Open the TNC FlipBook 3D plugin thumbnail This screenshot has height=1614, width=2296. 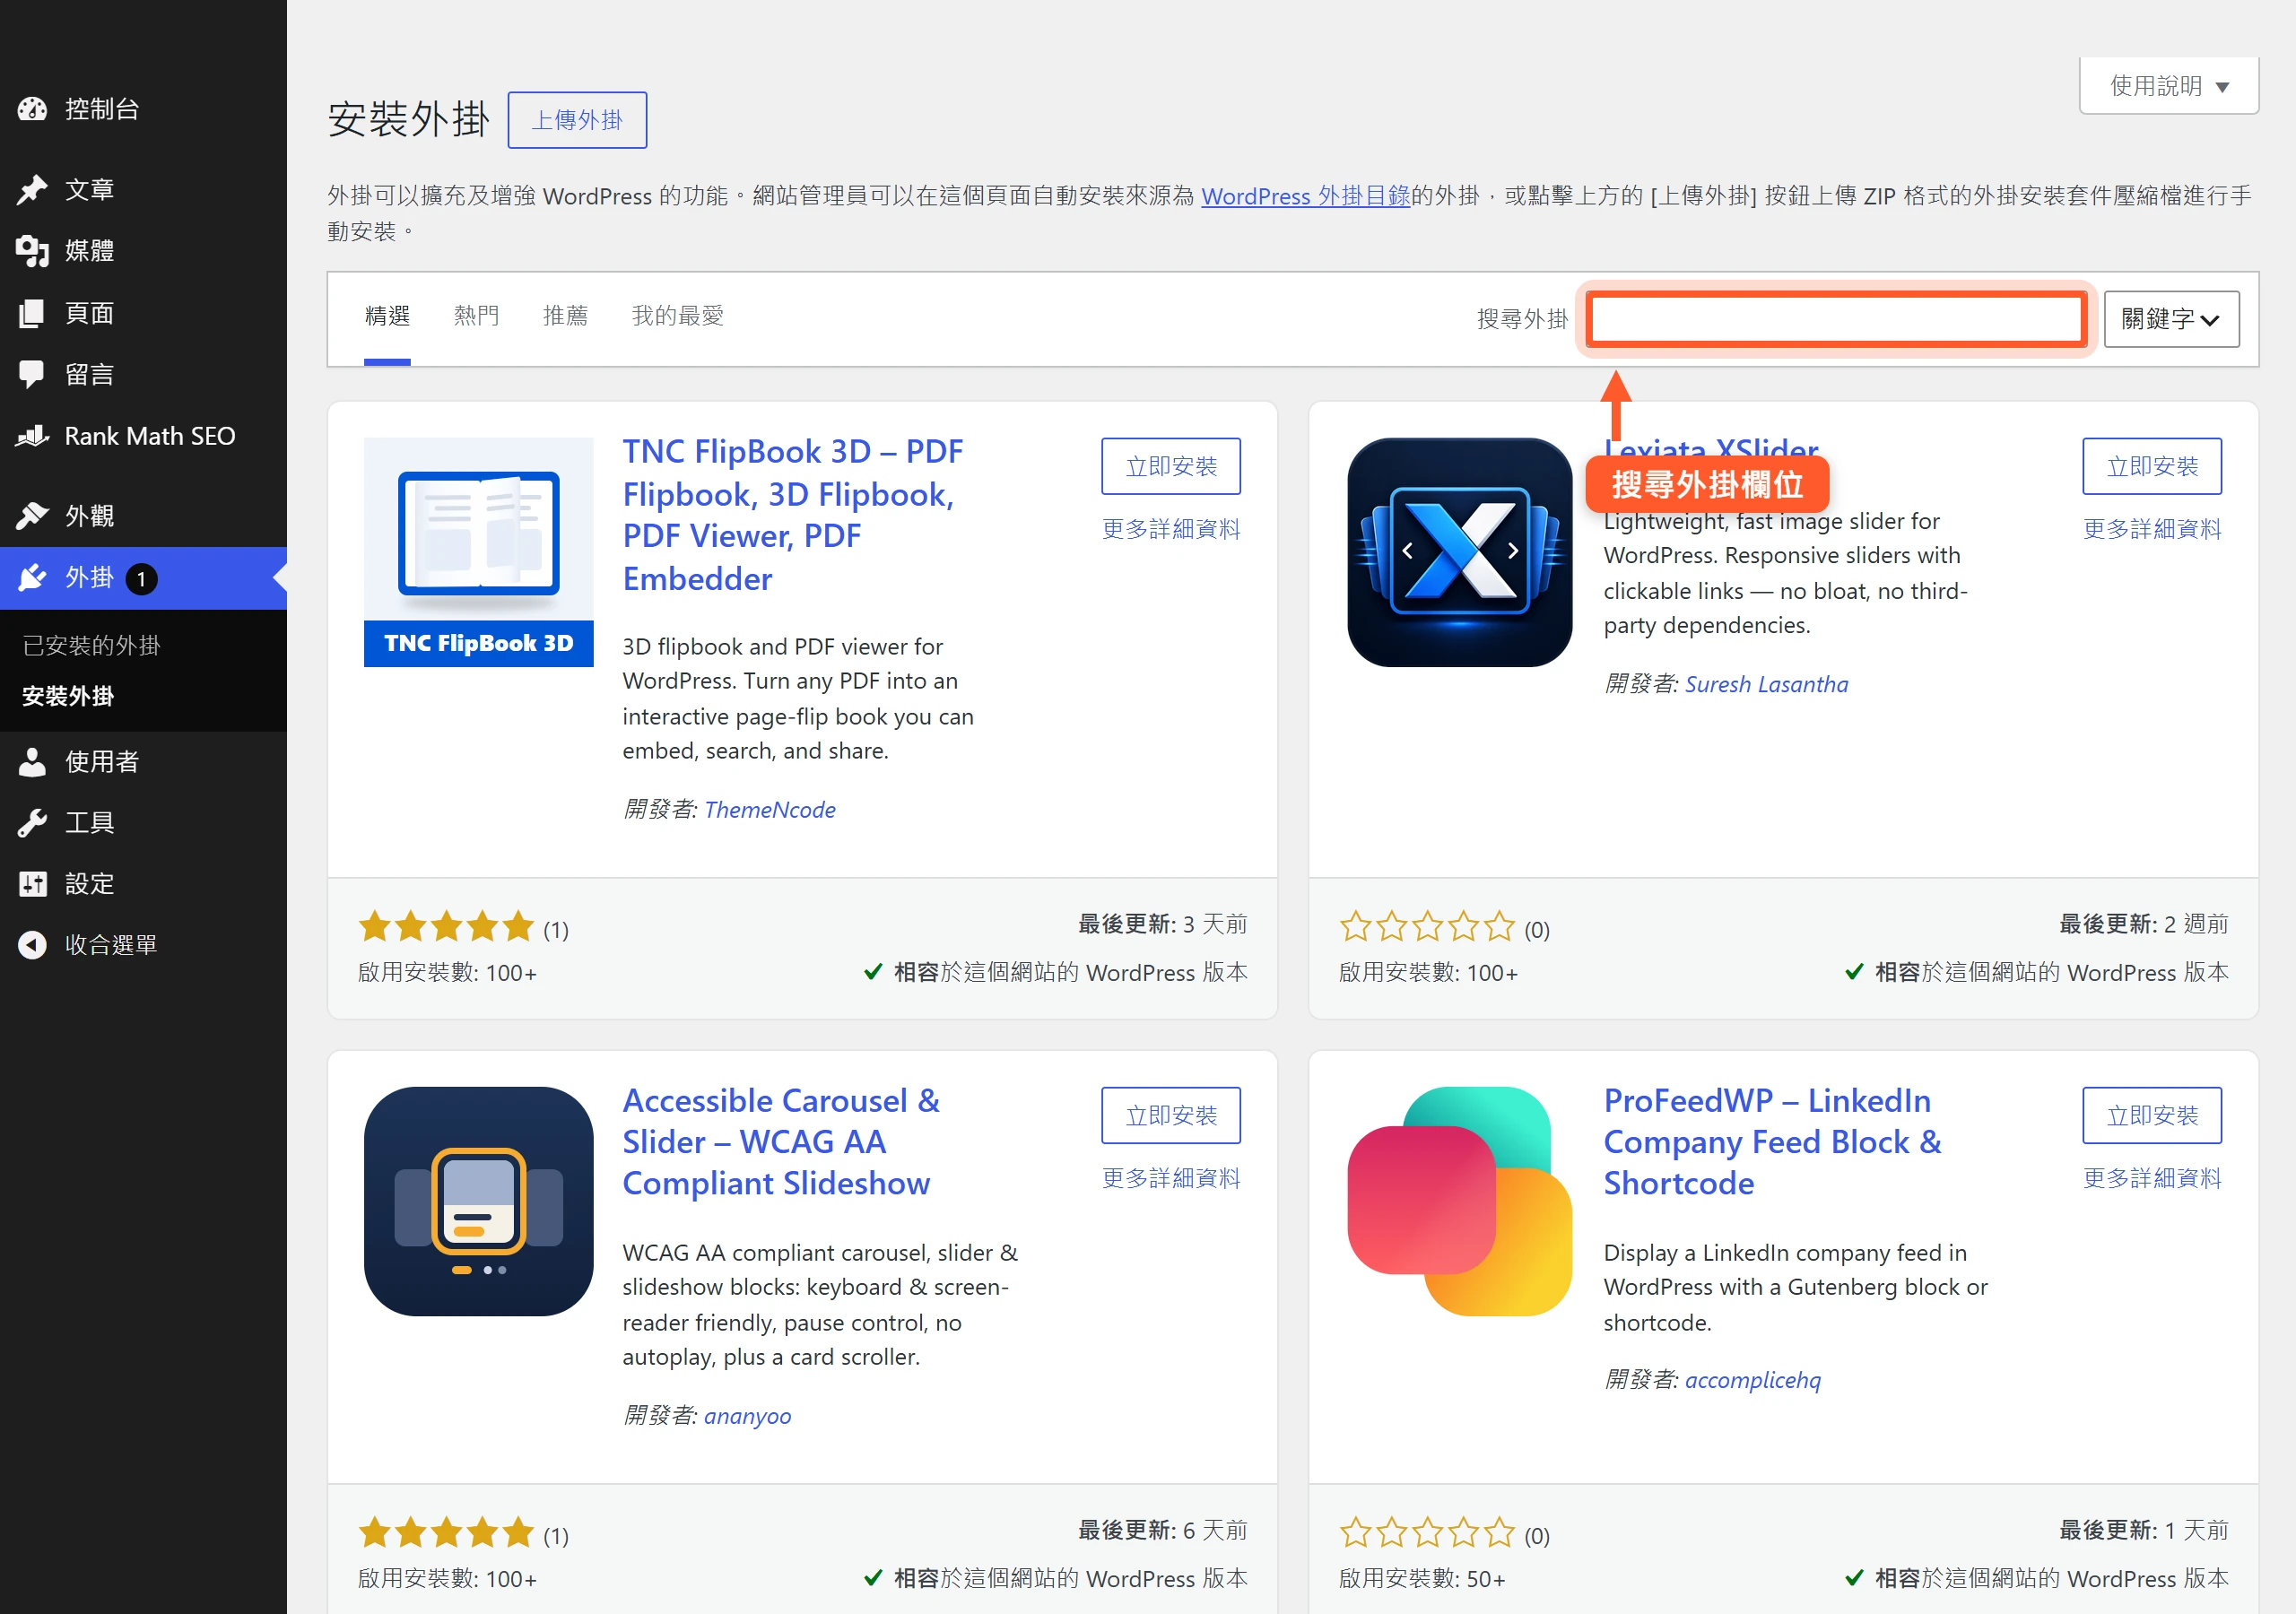pos(478,552)
